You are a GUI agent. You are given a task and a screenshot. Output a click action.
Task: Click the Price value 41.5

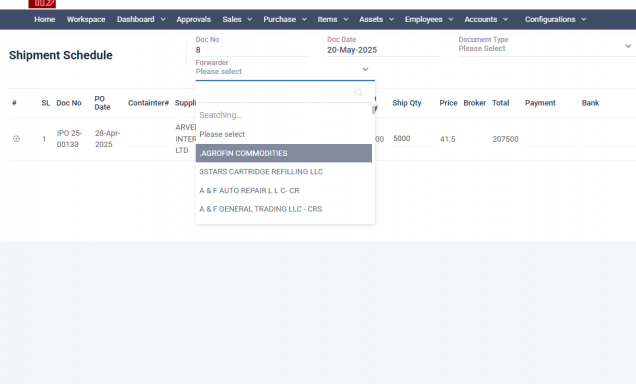click(447, 139)
